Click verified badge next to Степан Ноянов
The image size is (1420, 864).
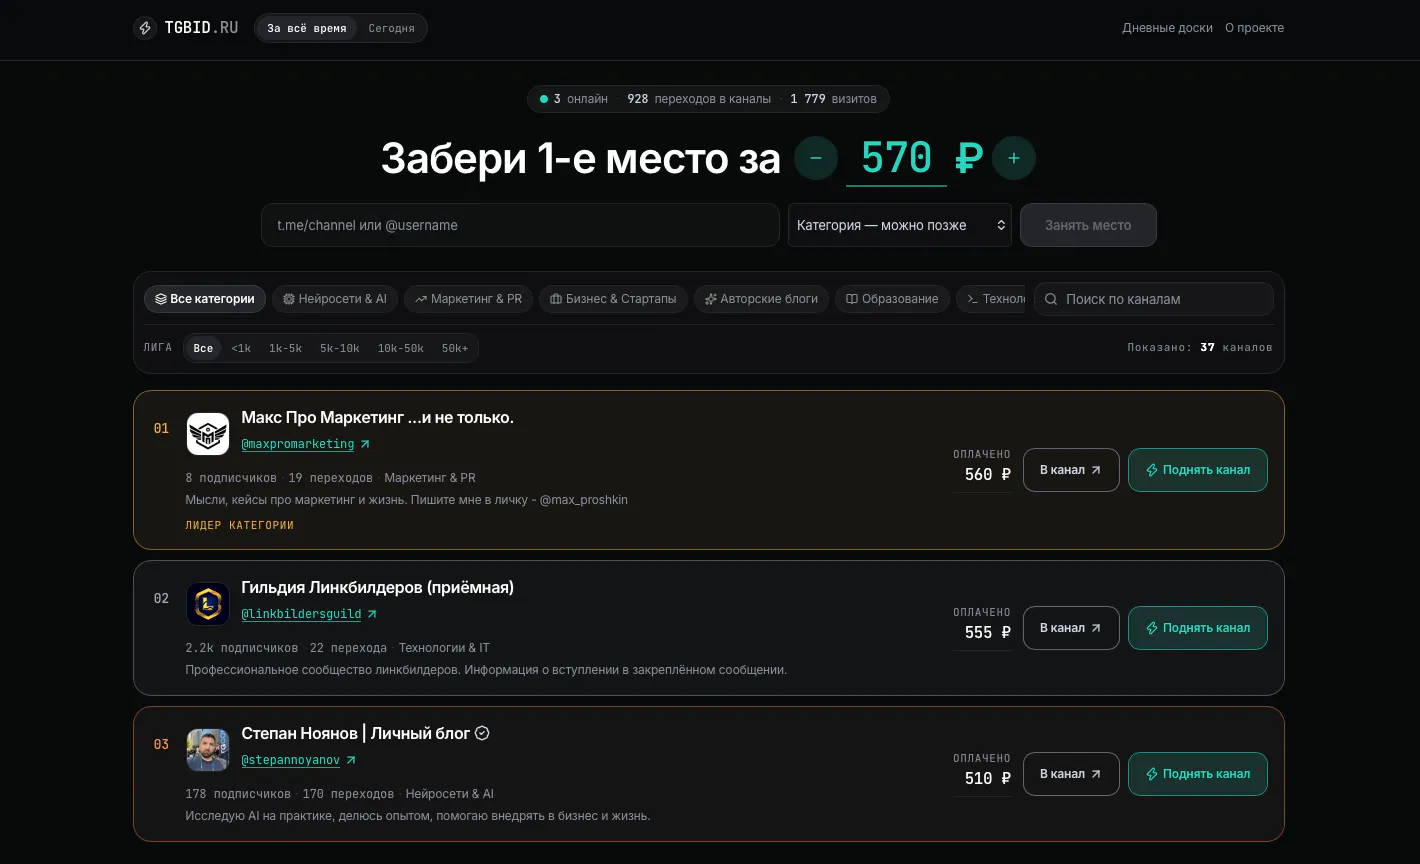click(x=482, y=733)
